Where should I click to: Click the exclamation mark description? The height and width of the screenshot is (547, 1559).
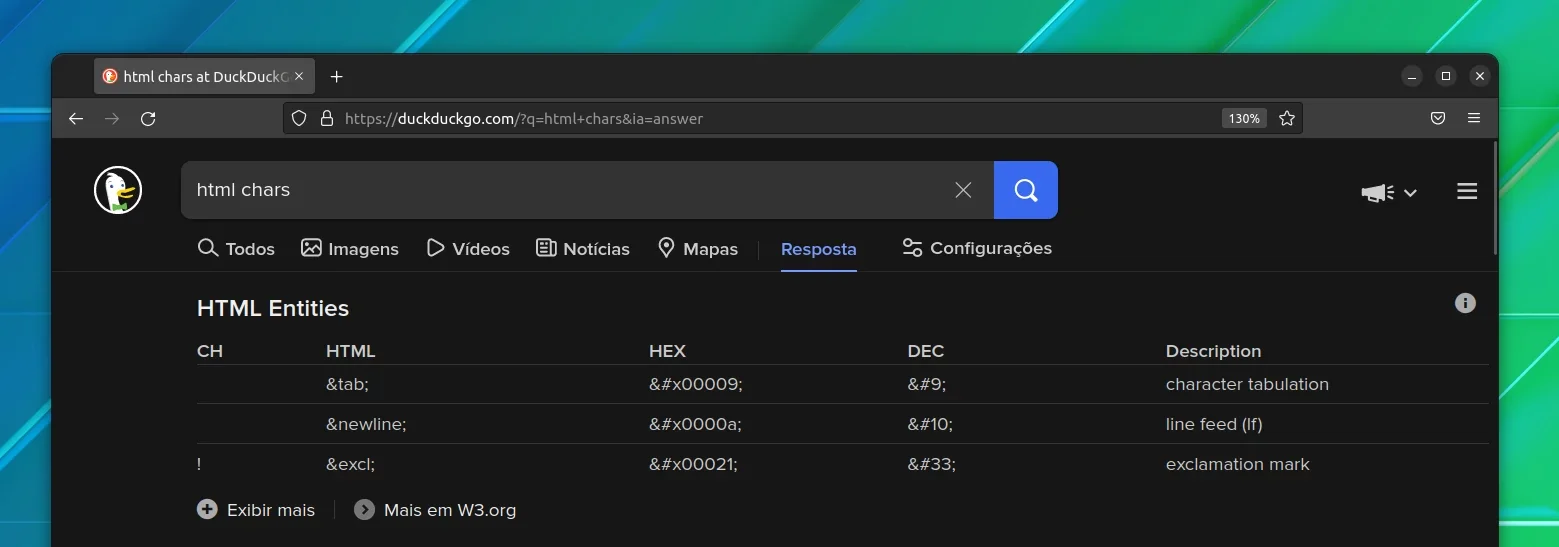pyautogui.click(x=1238, y=464)
